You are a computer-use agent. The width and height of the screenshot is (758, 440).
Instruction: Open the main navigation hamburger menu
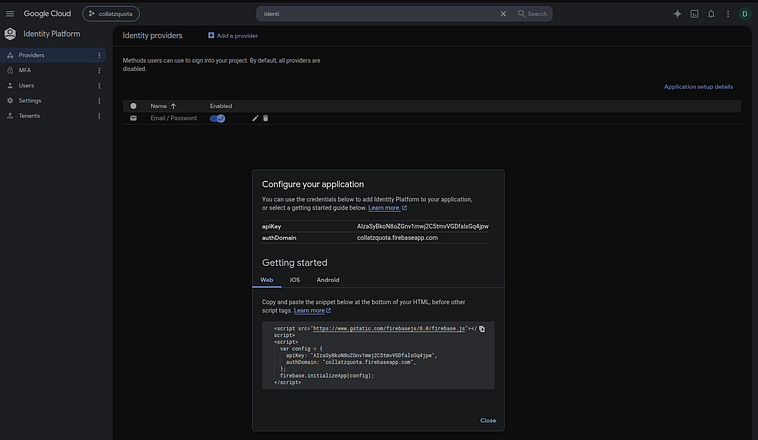click(x=10, y=14)
